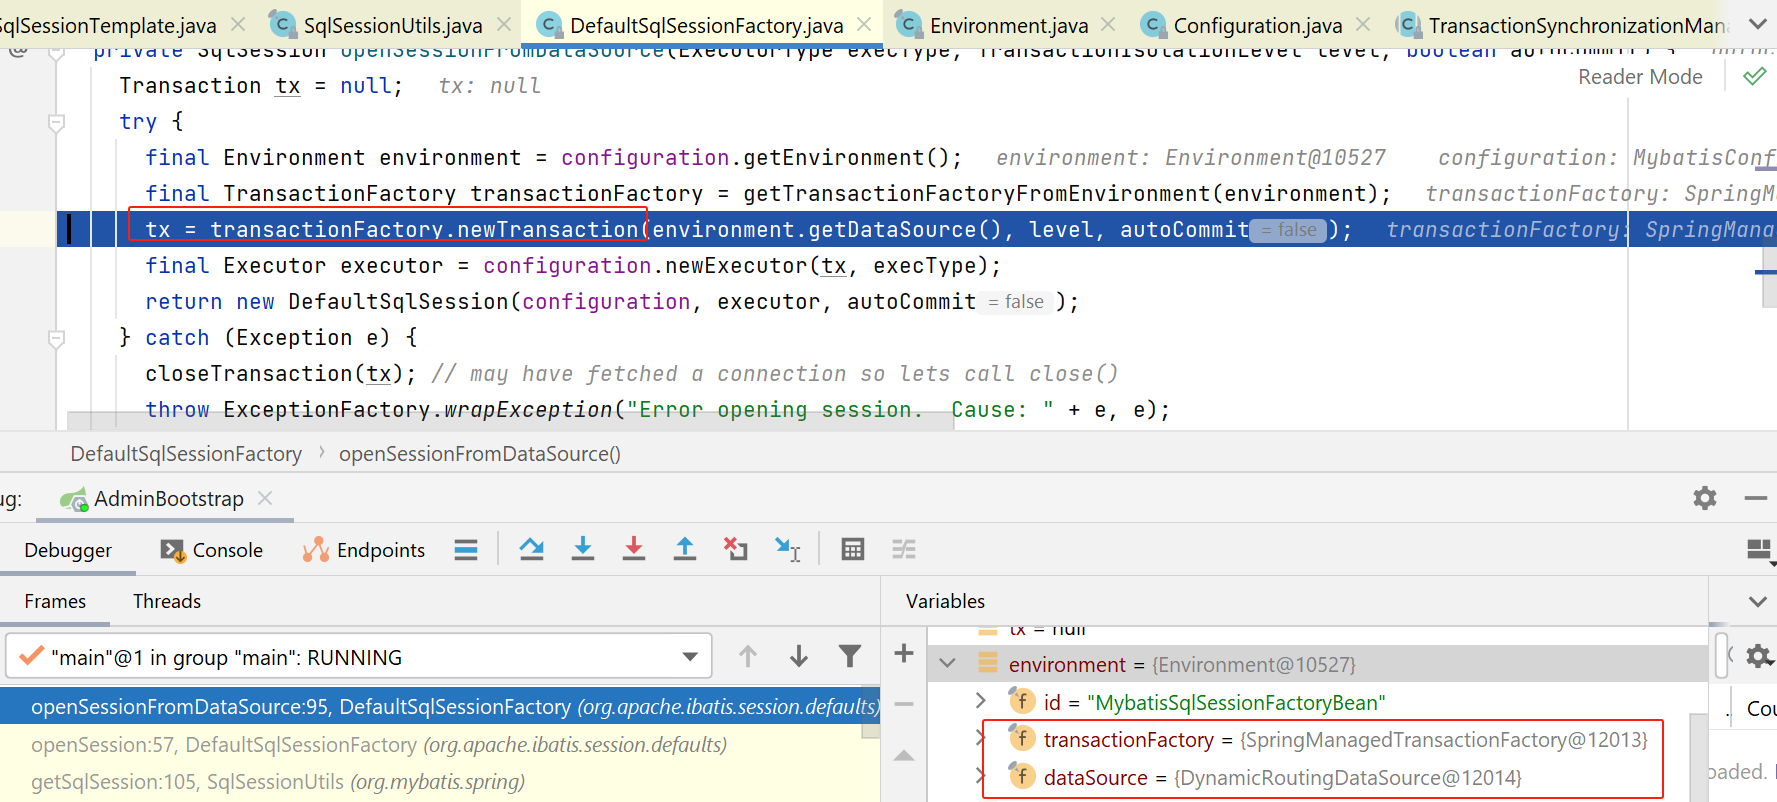Click the Step Into icon
The height and width of the screenshot is (802, 1777).
tap(582, 549)
